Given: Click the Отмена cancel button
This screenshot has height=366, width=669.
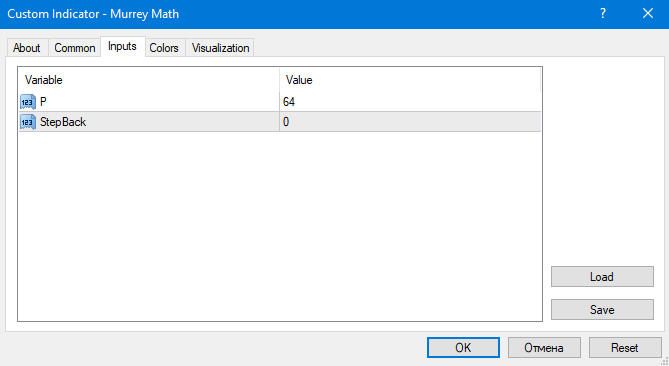Looking at the screenshot, I should (544, 348).
